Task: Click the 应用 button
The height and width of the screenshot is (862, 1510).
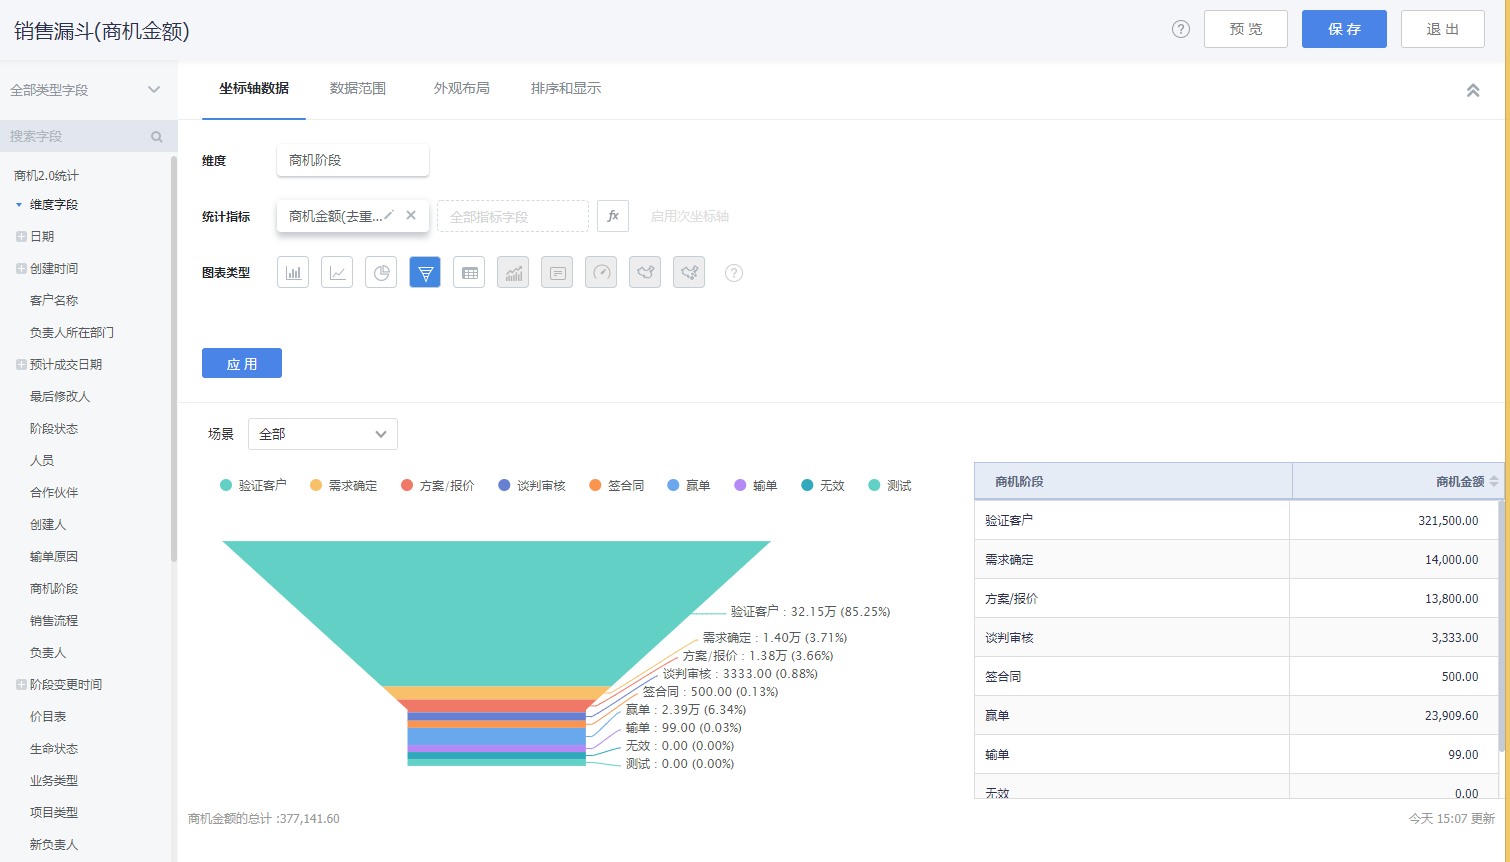Action: pyautogui.click(x=242, y=363)
